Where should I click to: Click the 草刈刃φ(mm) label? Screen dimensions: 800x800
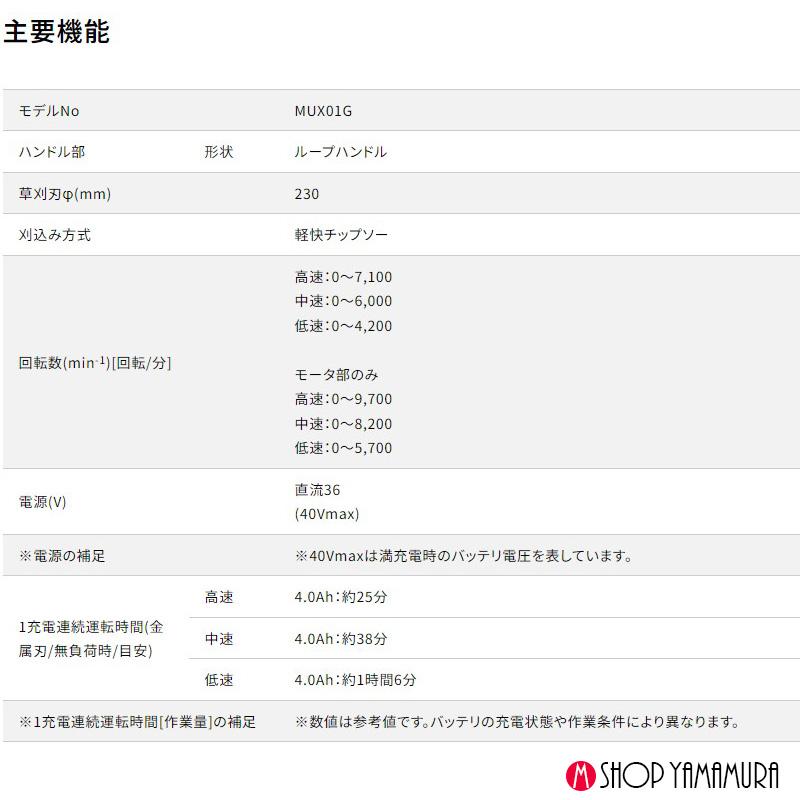point(62,193)
